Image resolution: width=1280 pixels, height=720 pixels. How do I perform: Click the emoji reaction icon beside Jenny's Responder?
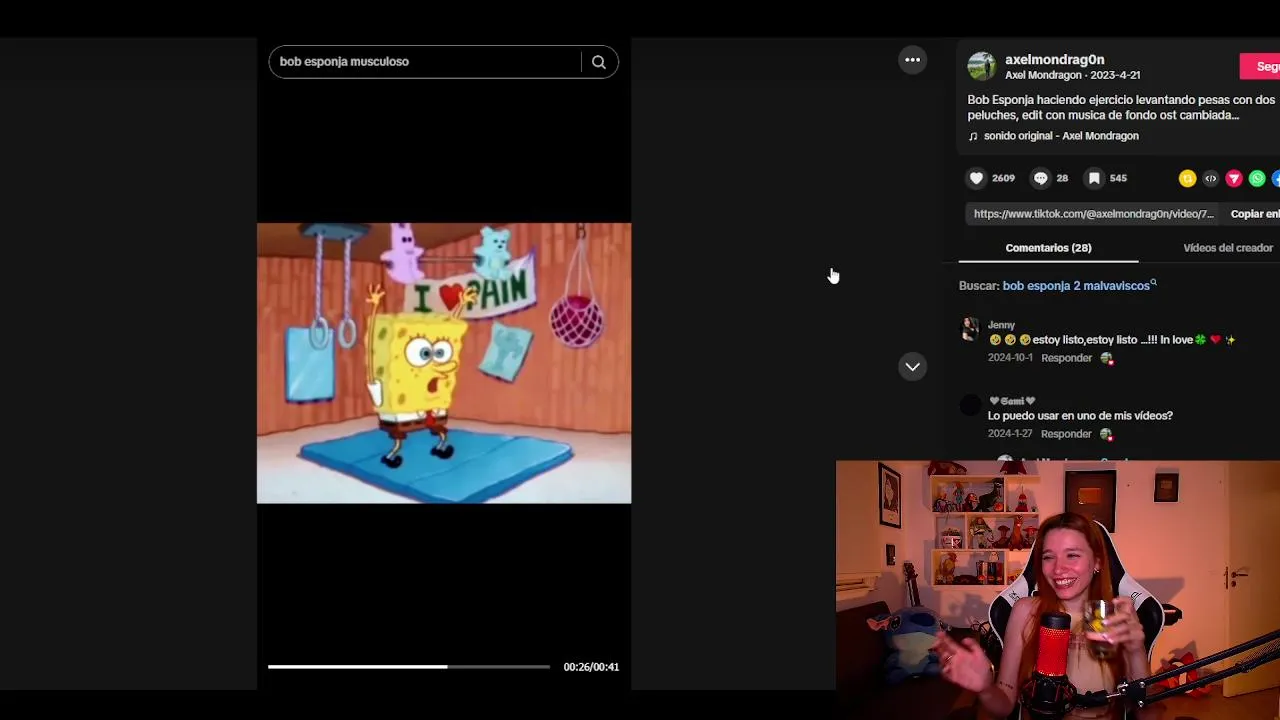1106,358
